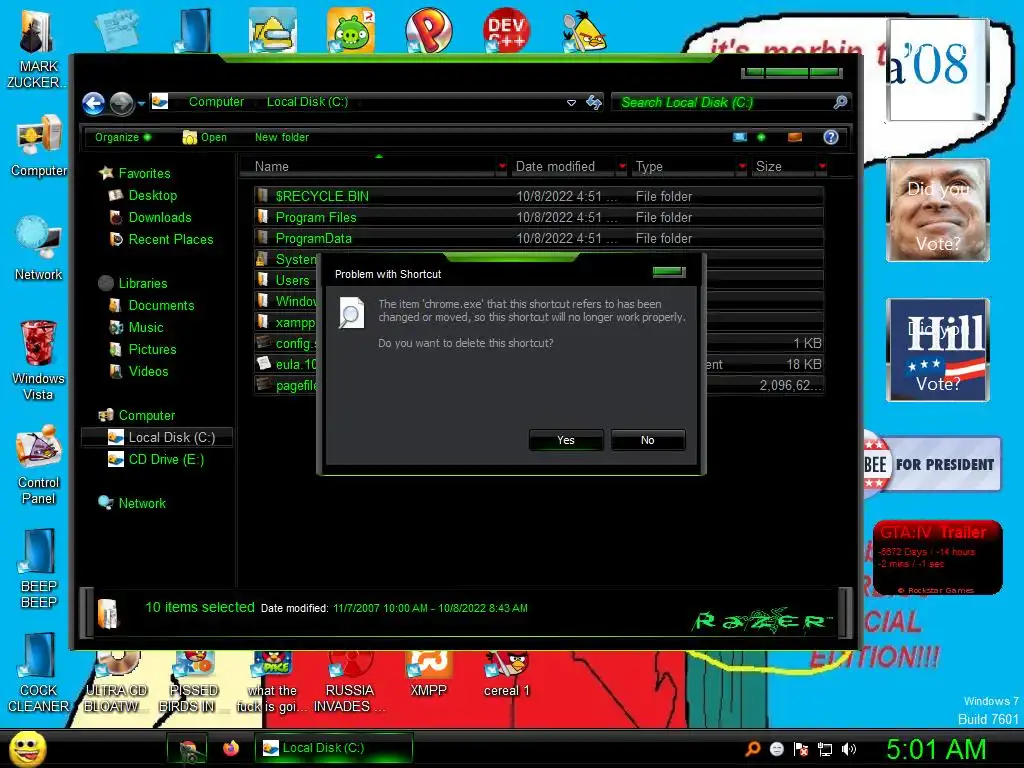Click No in the Problem with Shortcut dialog
This screenshot has width=1024, height=768.
[647, 440]
